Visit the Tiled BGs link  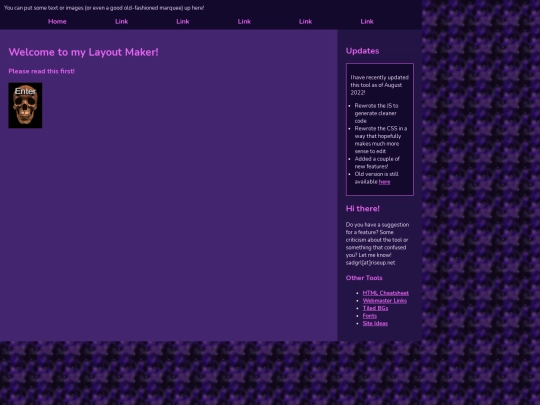pyautogui.click(x=375, y=308)
